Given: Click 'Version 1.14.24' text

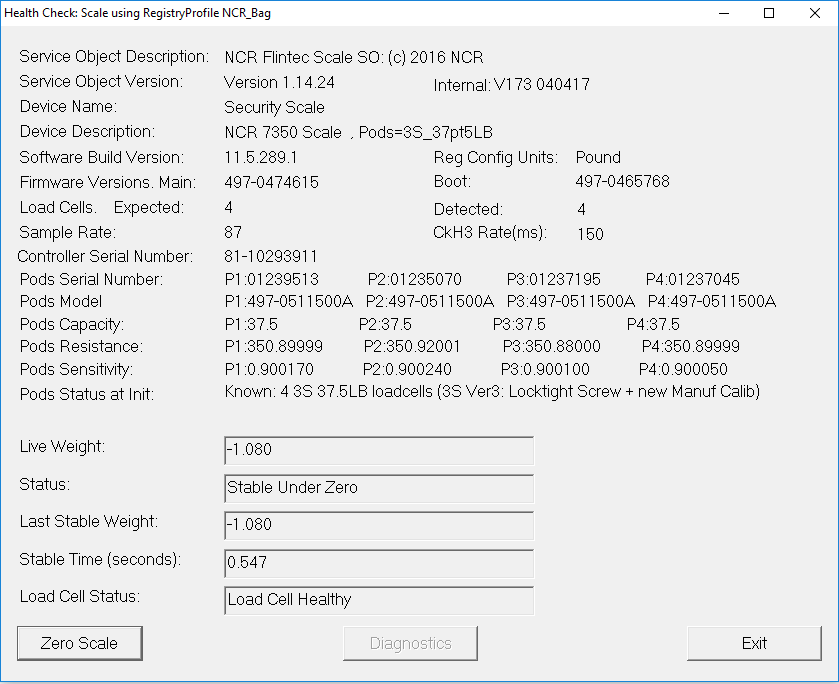Looking at the screenshot, I should pos(279,82).
